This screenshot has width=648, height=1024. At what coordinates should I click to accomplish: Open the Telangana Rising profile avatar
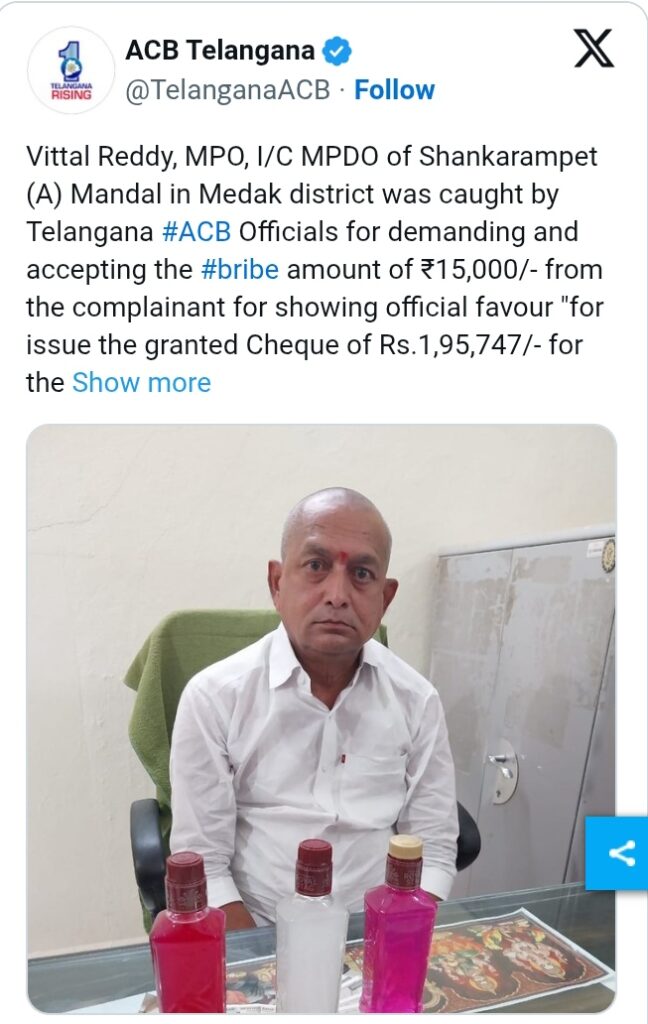71,69
